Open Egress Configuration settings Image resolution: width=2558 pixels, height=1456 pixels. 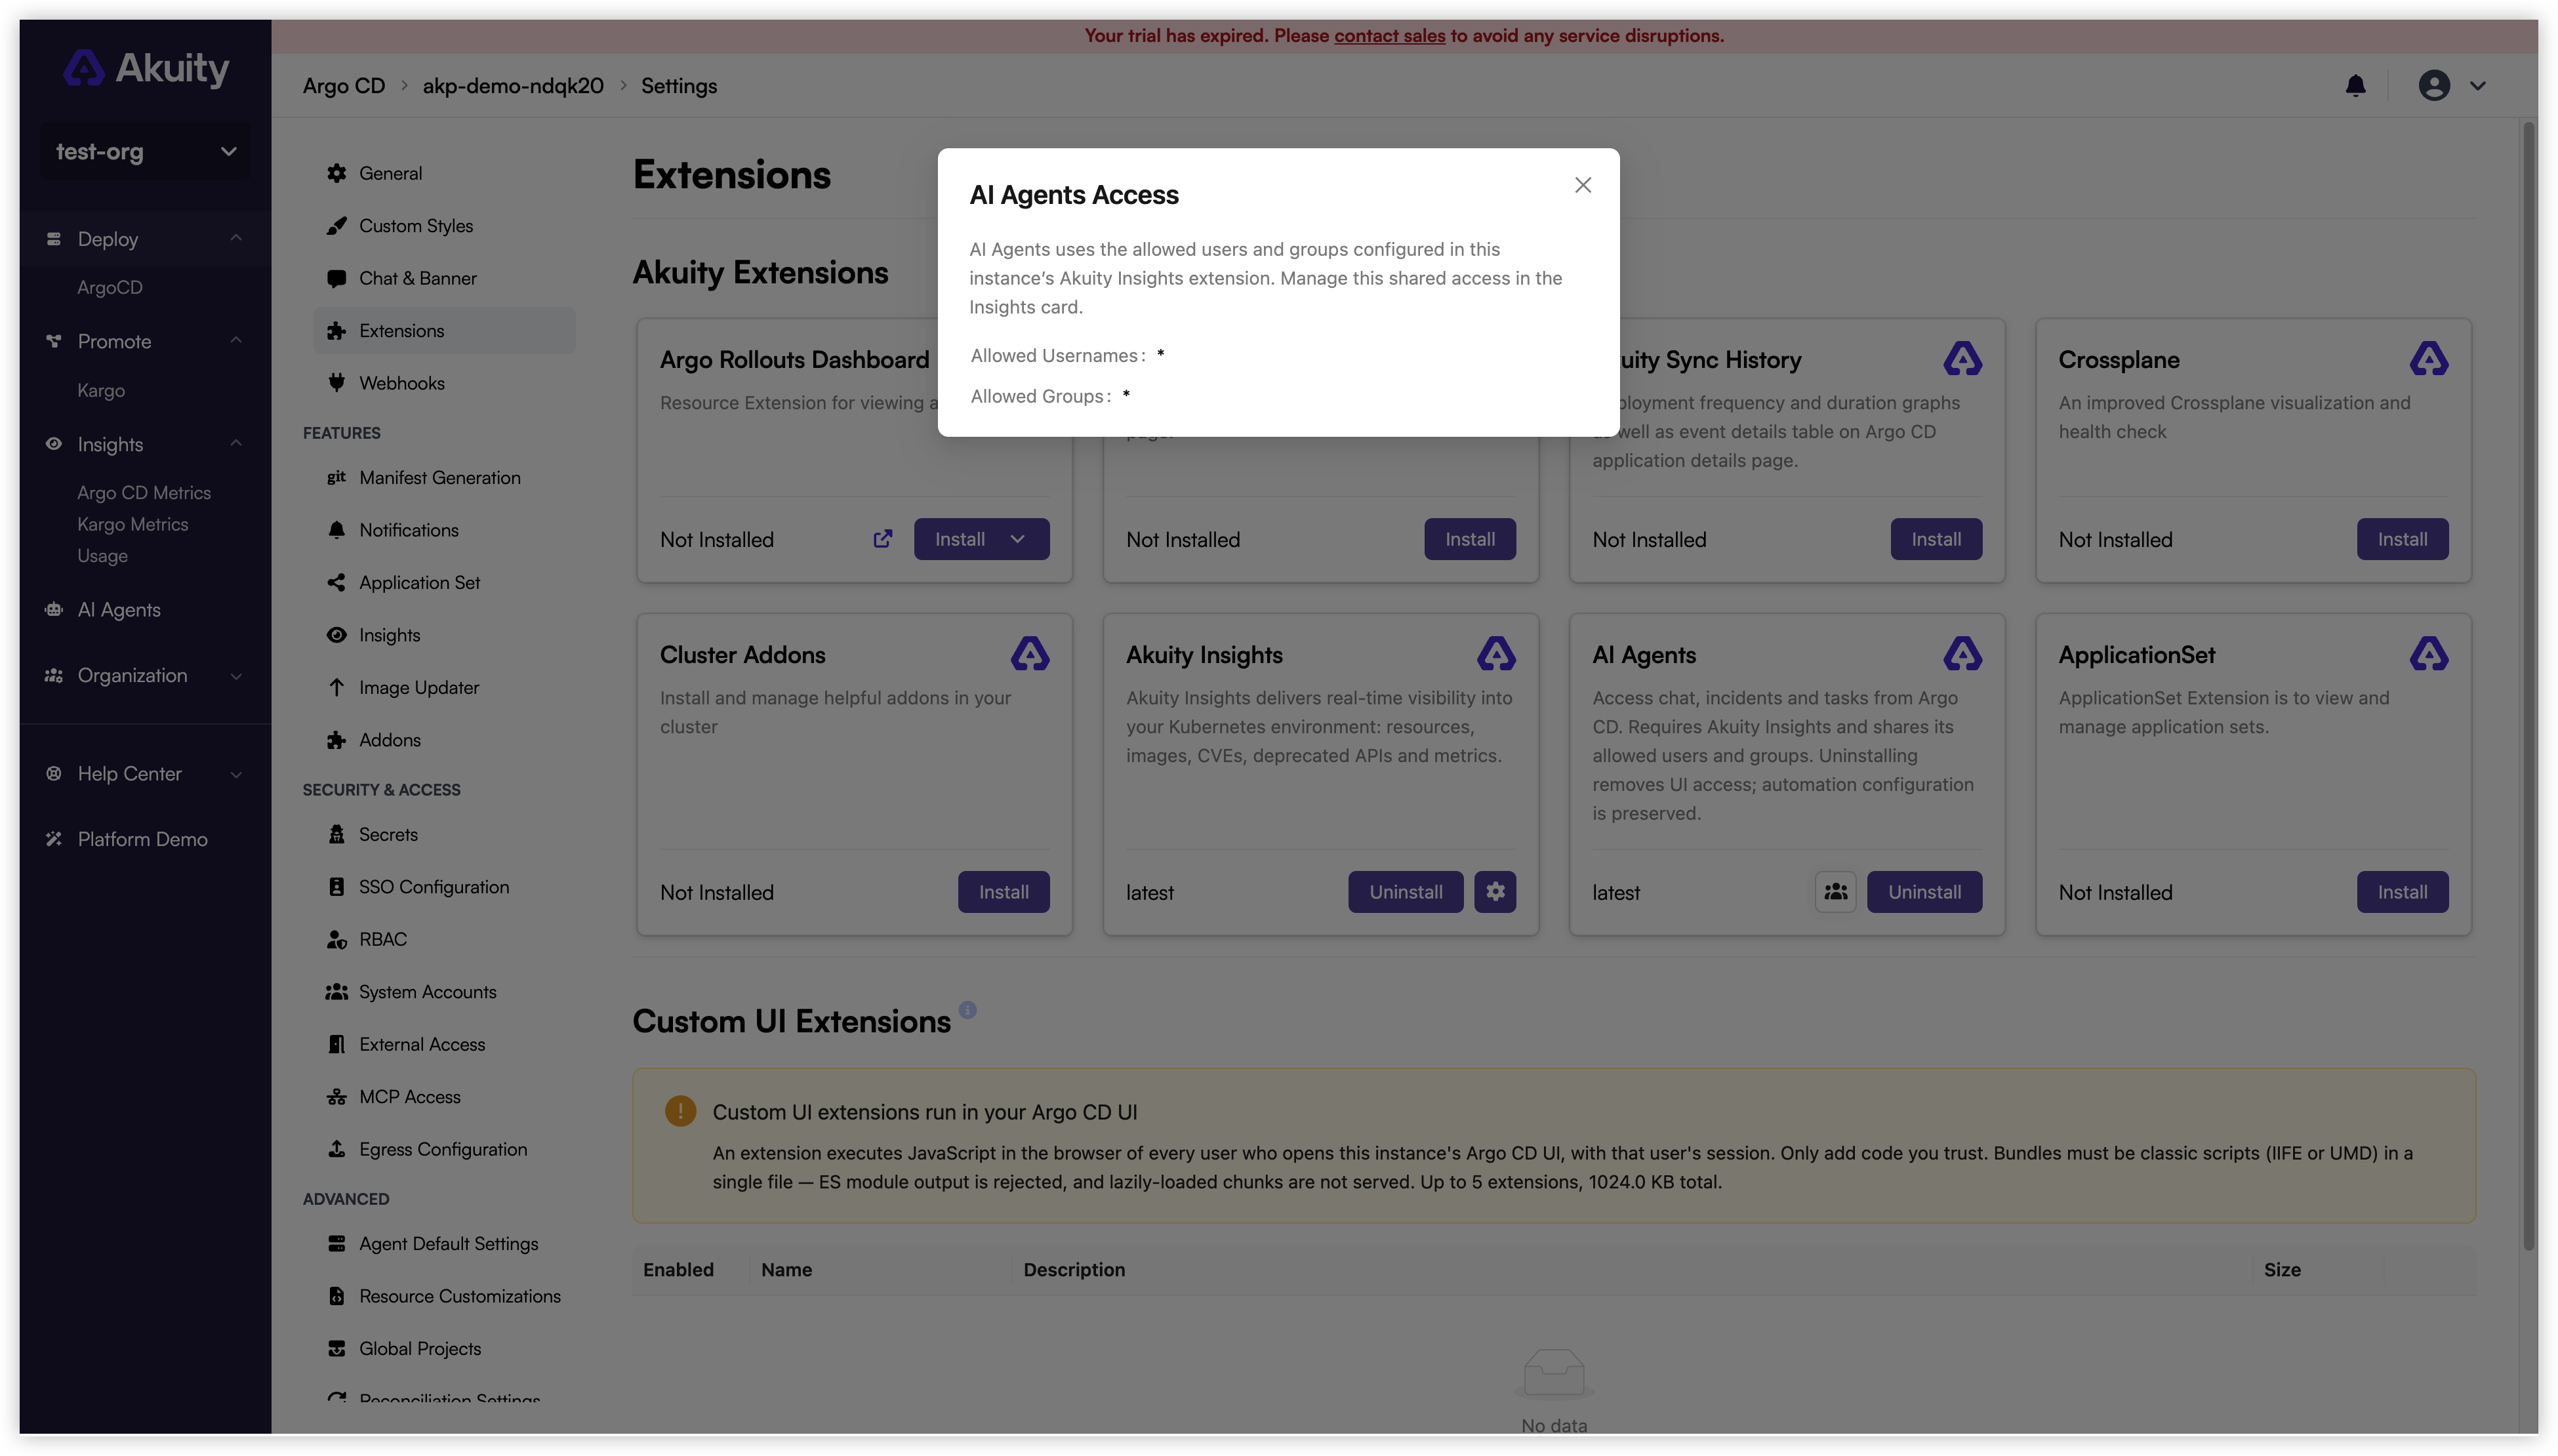444,1150
